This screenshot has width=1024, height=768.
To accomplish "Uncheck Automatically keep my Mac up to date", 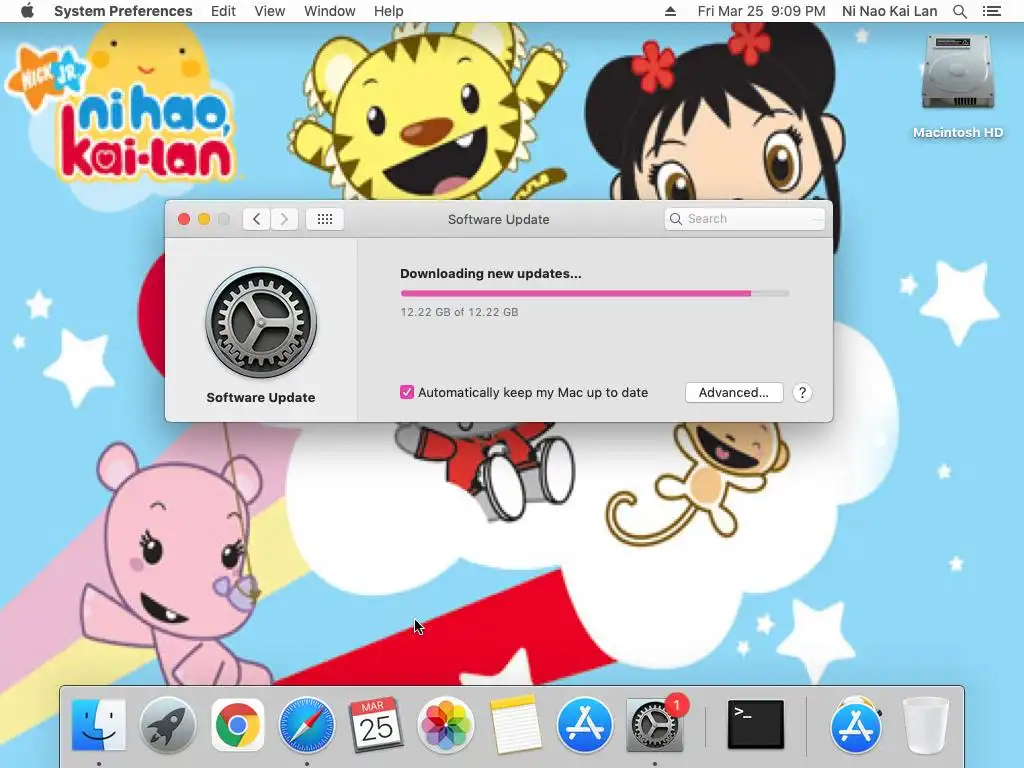I will pyautogui.click(x=407, y=392).
